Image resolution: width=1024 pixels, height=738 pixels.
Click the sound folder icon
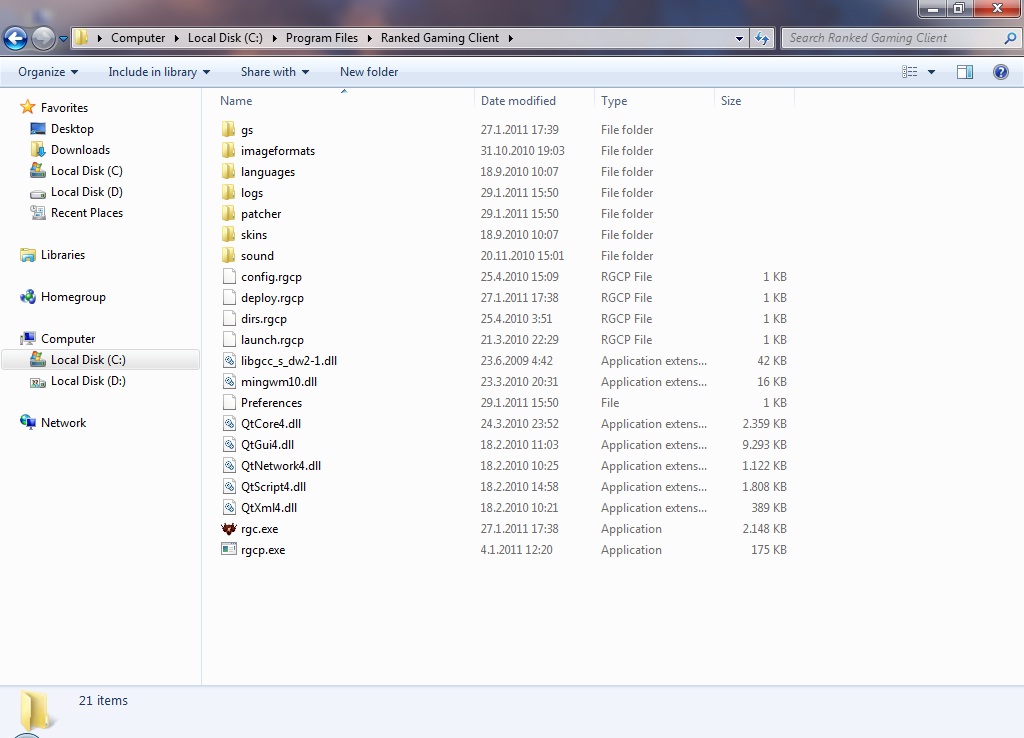[x=228, y=255]
